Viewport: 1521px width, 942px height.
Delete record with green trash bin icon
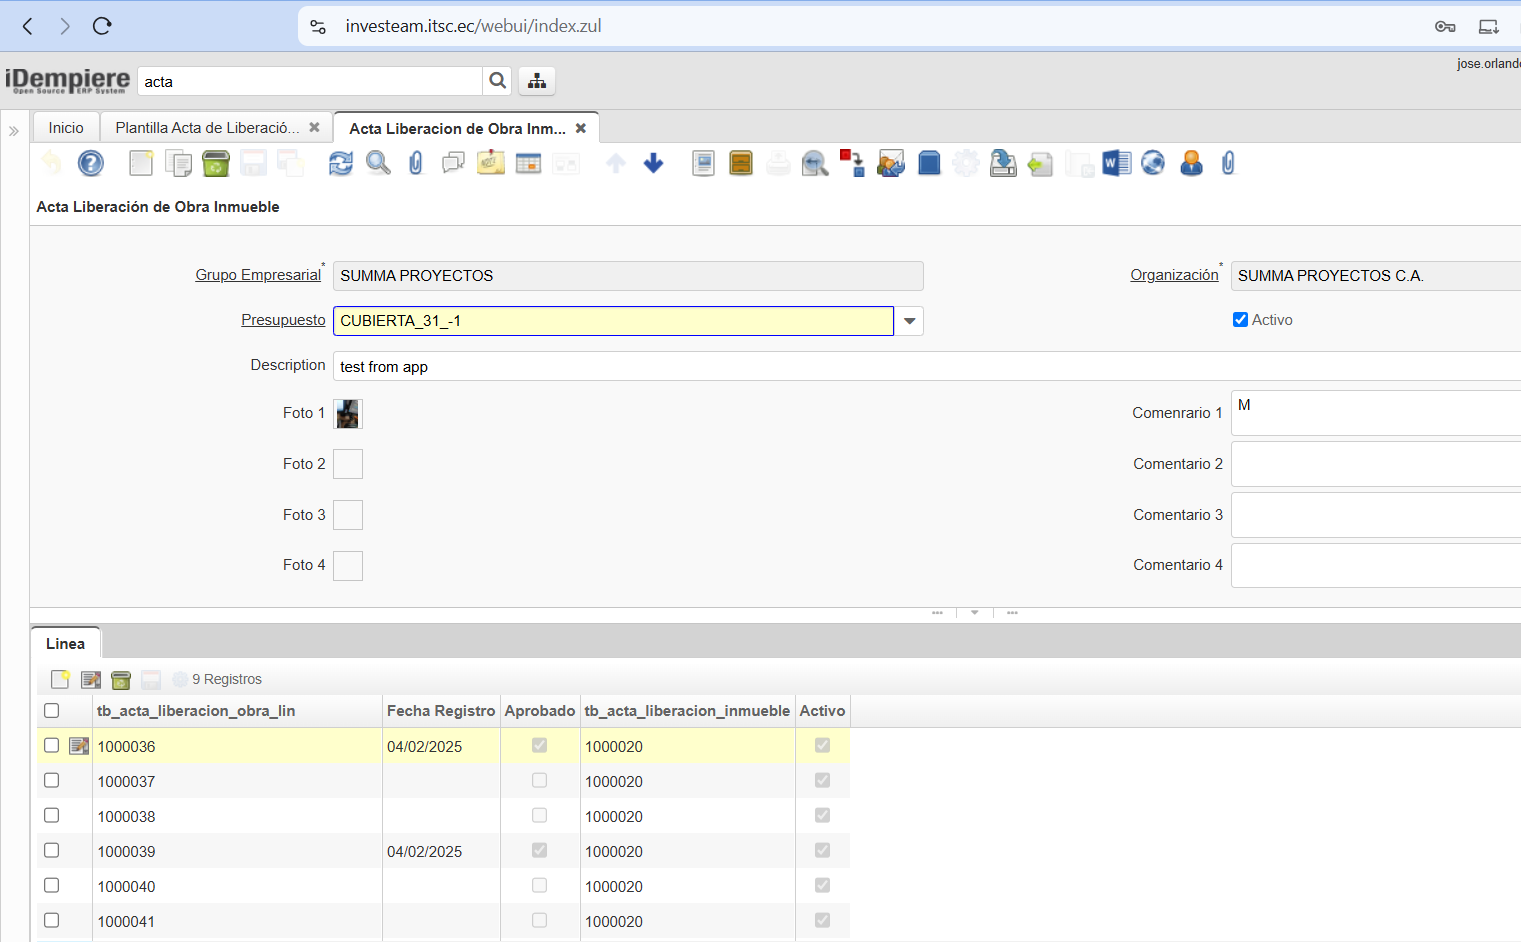point(215,163)
